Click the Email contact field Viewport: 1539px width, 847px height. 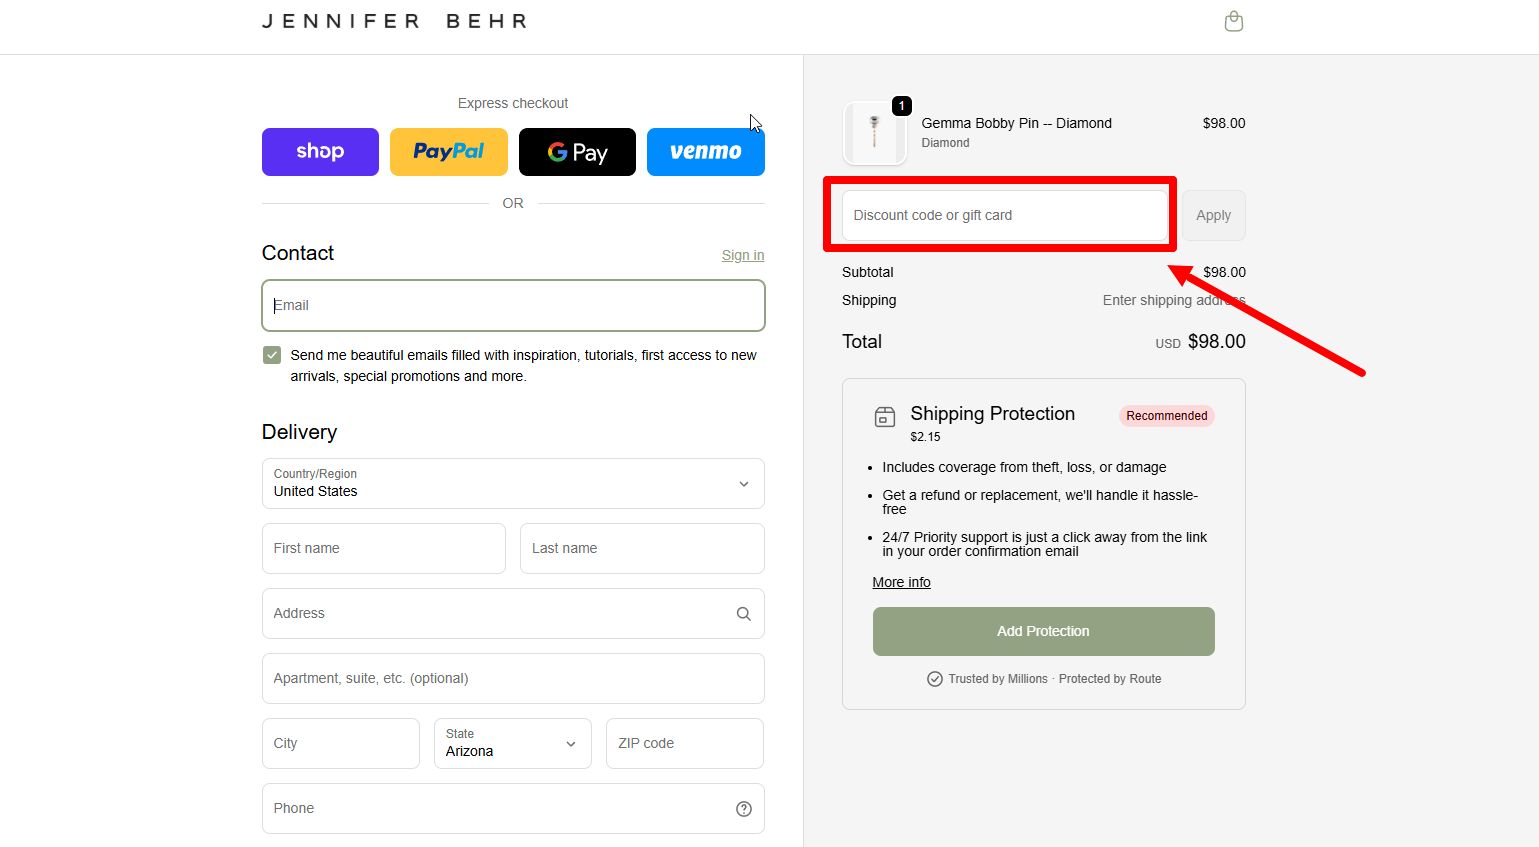[513, 305]
